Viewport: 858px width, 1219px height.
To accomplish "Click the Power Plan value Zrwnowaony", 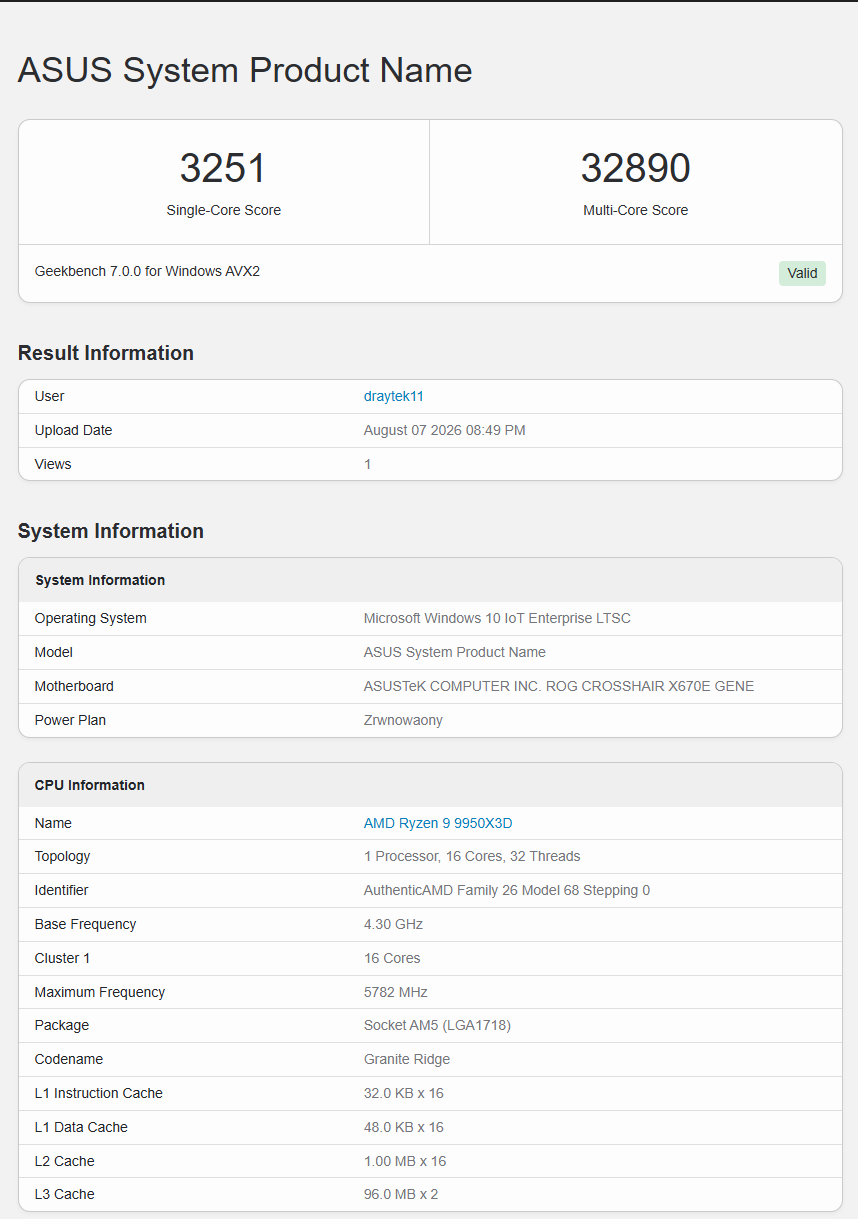I will pyautogui.click(x=403, y=720).
